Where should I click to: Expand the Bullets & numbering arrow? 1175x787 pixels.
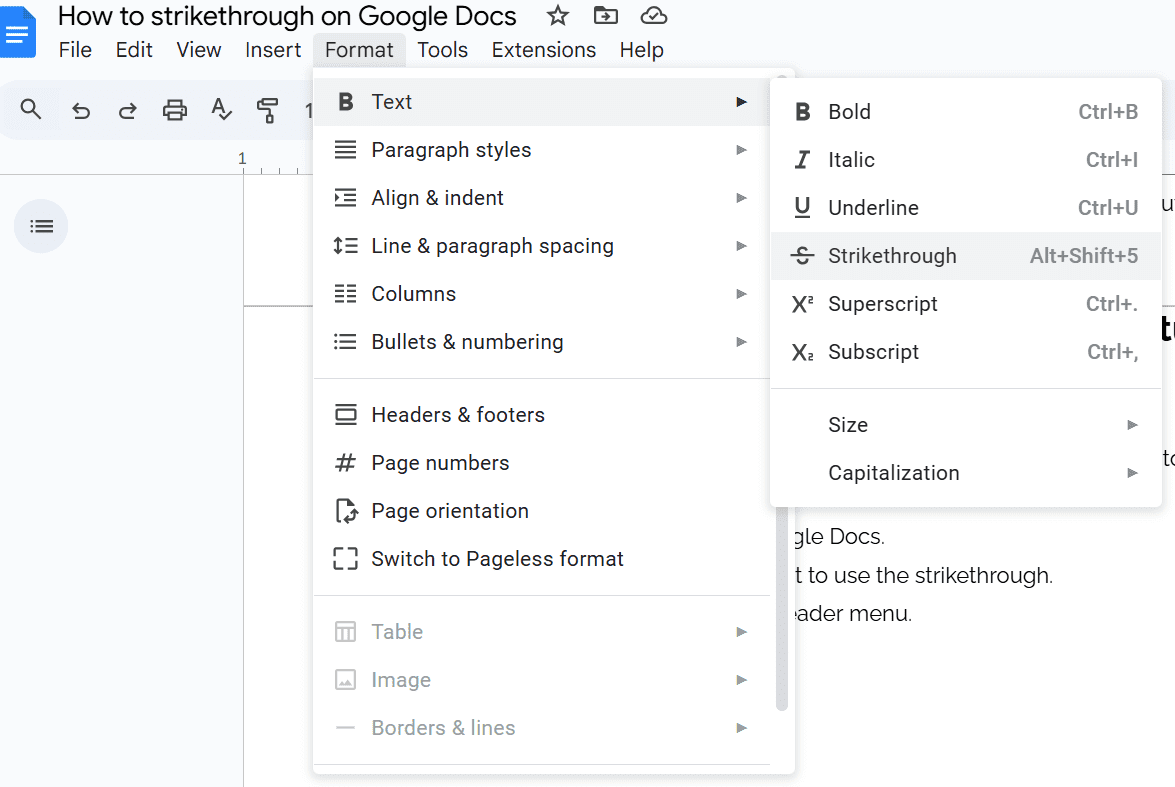741,342
